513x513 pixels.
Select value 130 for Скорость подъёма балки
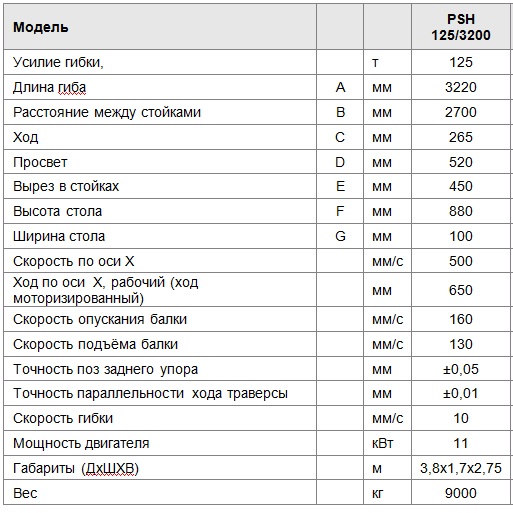coord(461,344)
